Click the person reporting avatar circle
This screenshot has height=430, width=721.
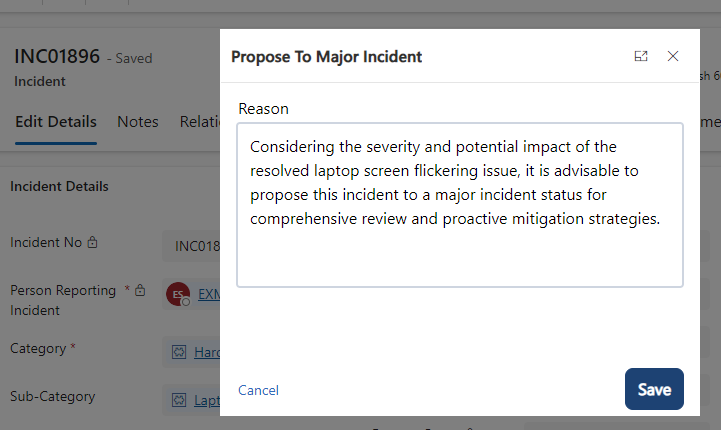tap(177, 295)
